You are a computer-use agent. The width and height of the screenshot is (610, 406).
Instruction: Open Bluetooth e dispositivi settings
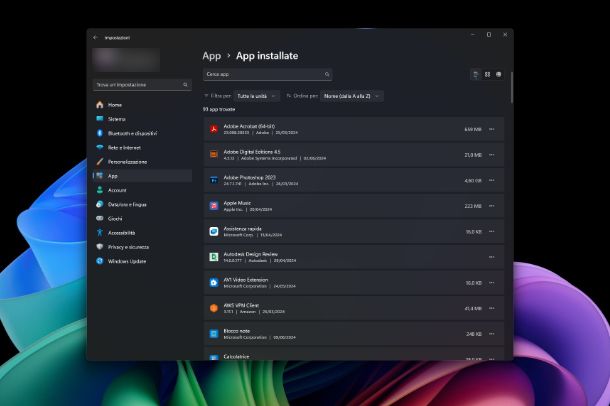point(142,133)
